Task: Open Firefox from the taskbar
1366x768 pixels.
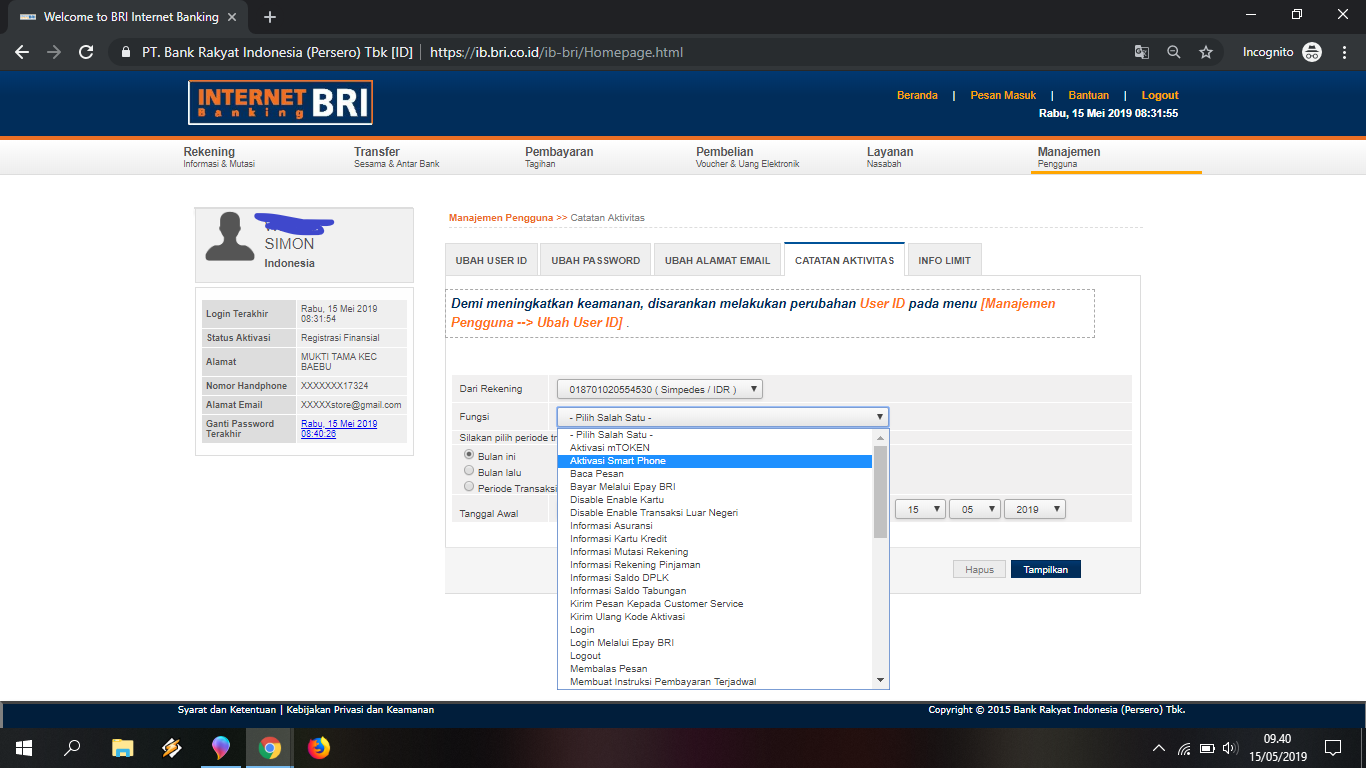Action: click(x=318, y=747)
